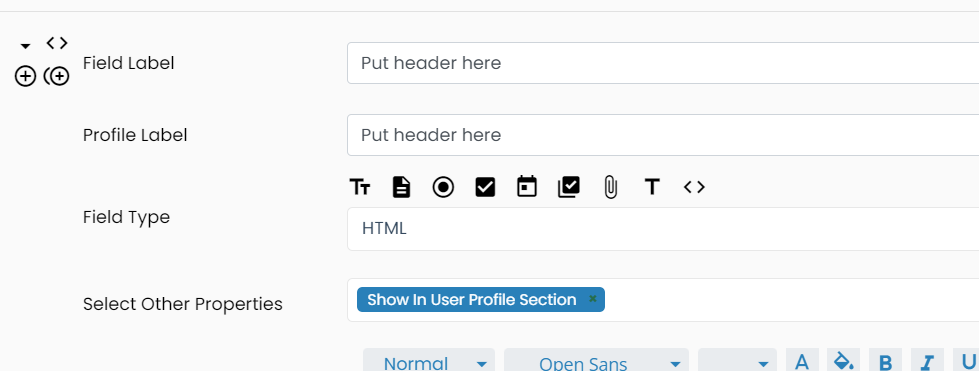Choose the document textarea field type icon
This screenshot has height=371, width=979.
click(401, 187)
